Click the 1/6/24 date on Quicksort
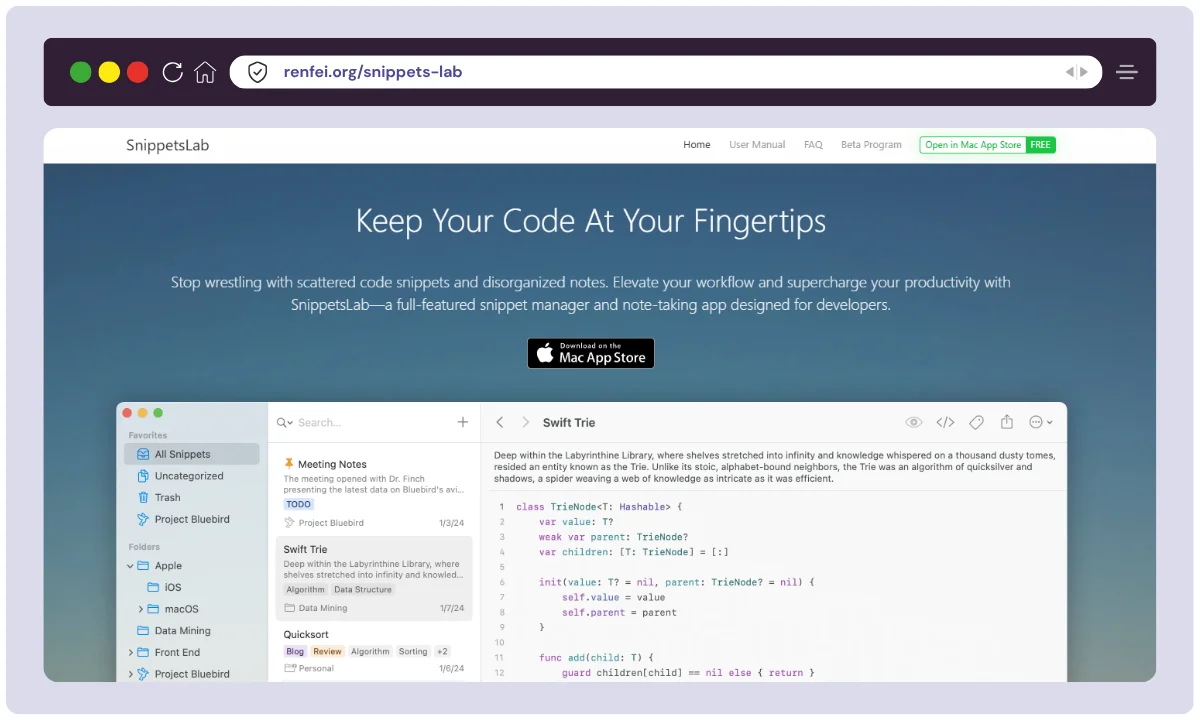 [x=451, y=668]
